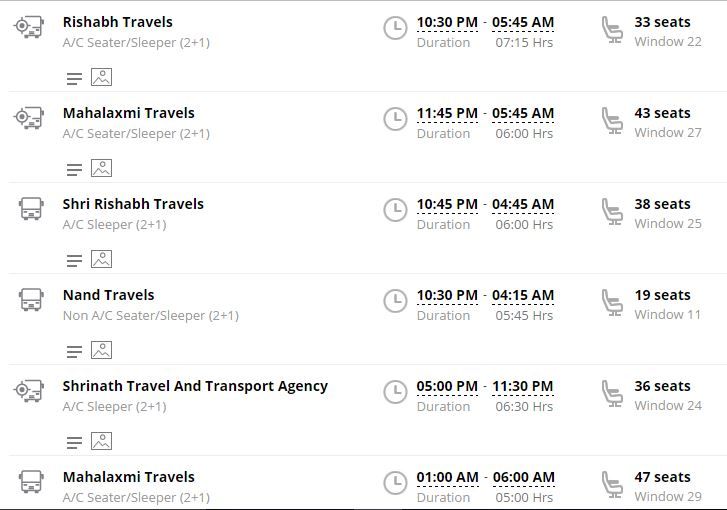
Task: Click 05:00 PM departure time for Shrinath
Action: (447, 386)
